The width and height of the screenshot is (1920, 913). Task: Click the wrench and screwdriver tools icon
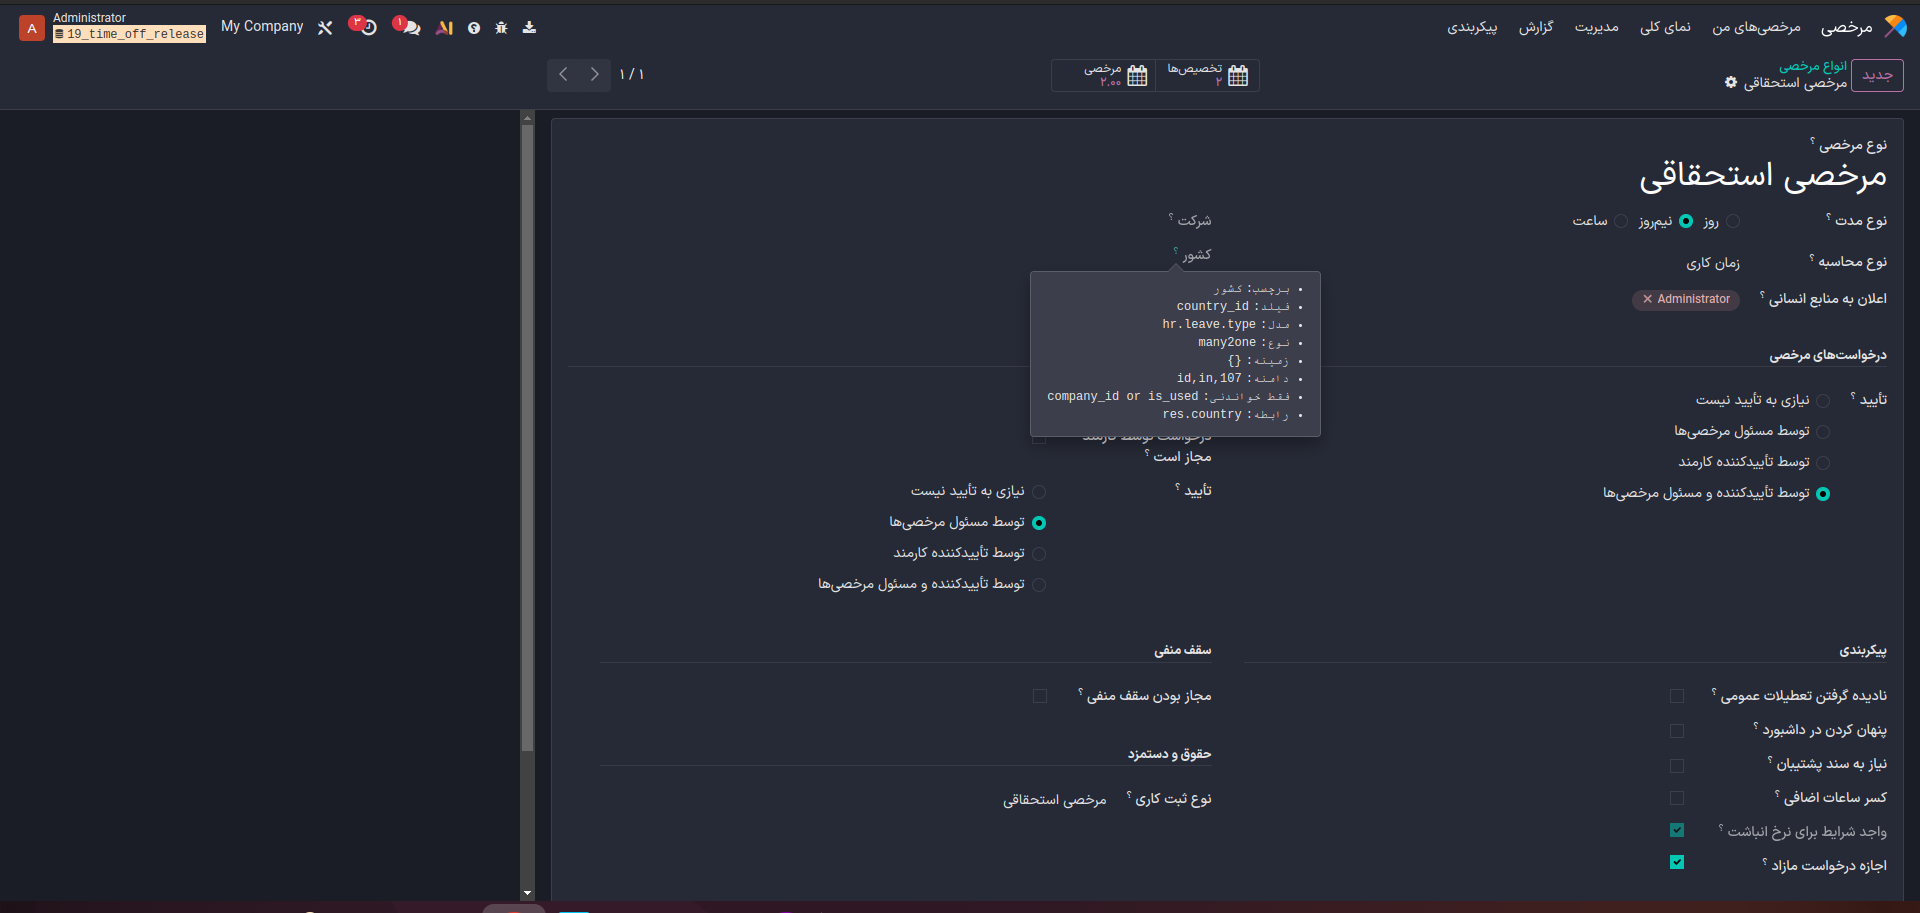point(325,28)
